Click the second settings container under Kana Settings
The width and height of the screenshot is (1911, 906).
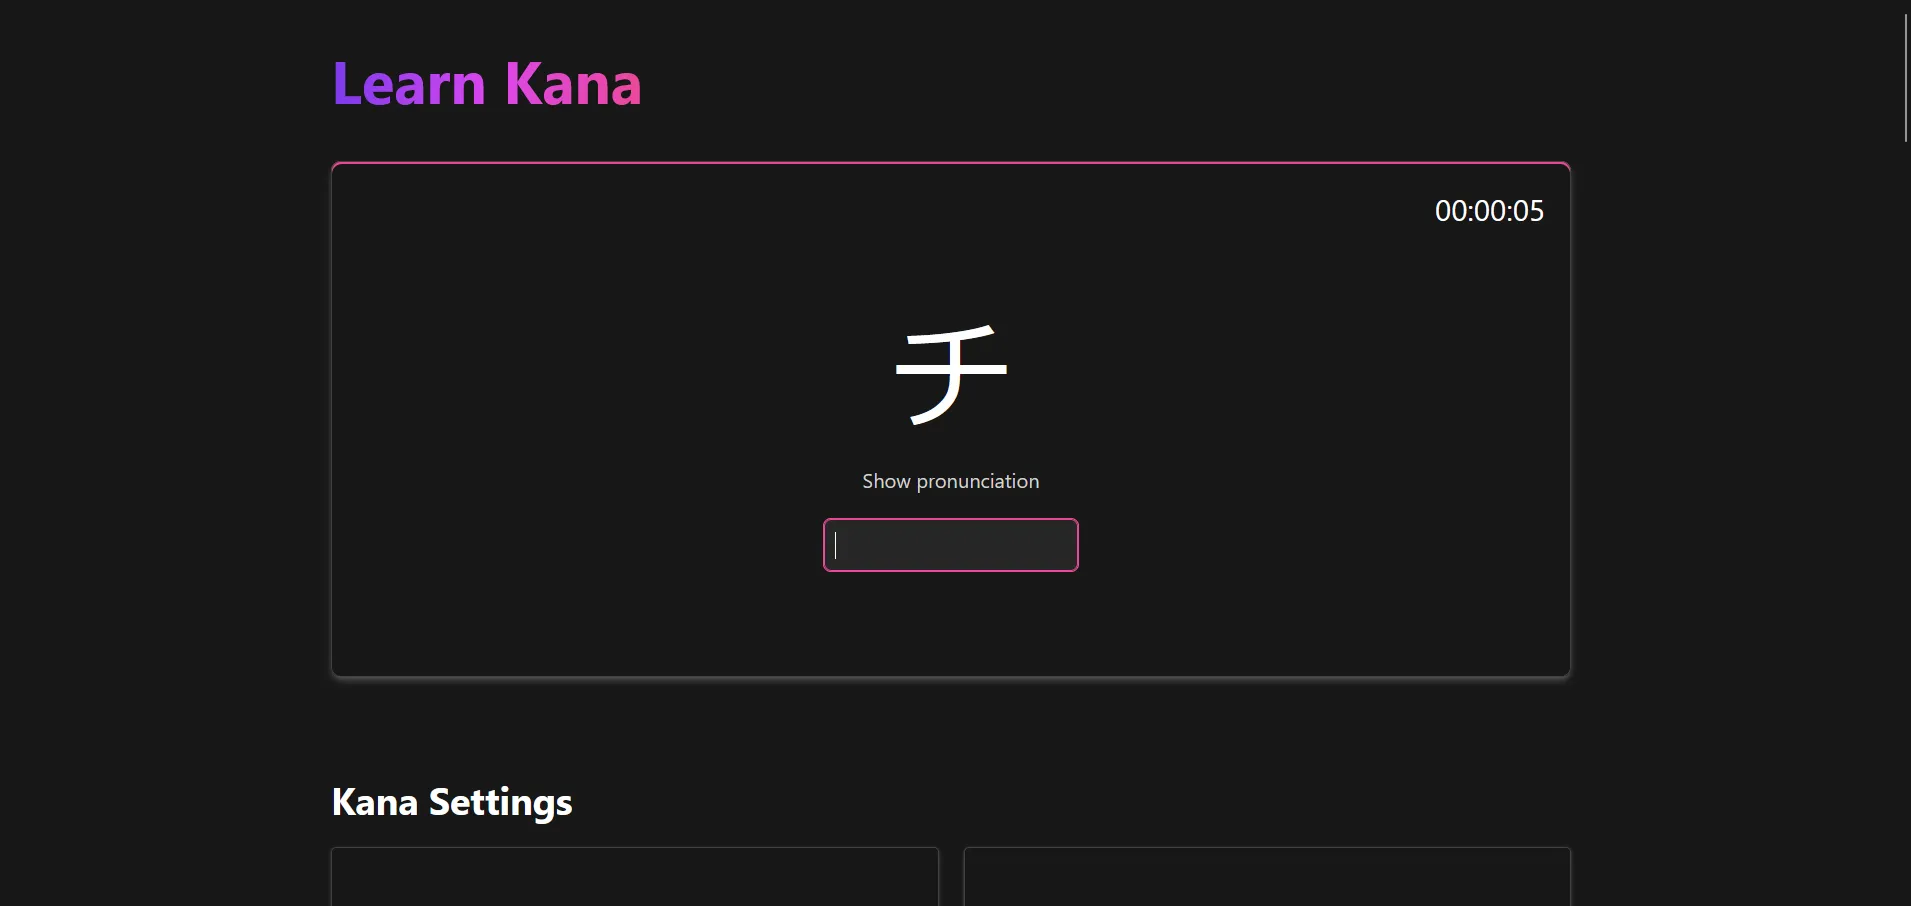coord(1266,880)
